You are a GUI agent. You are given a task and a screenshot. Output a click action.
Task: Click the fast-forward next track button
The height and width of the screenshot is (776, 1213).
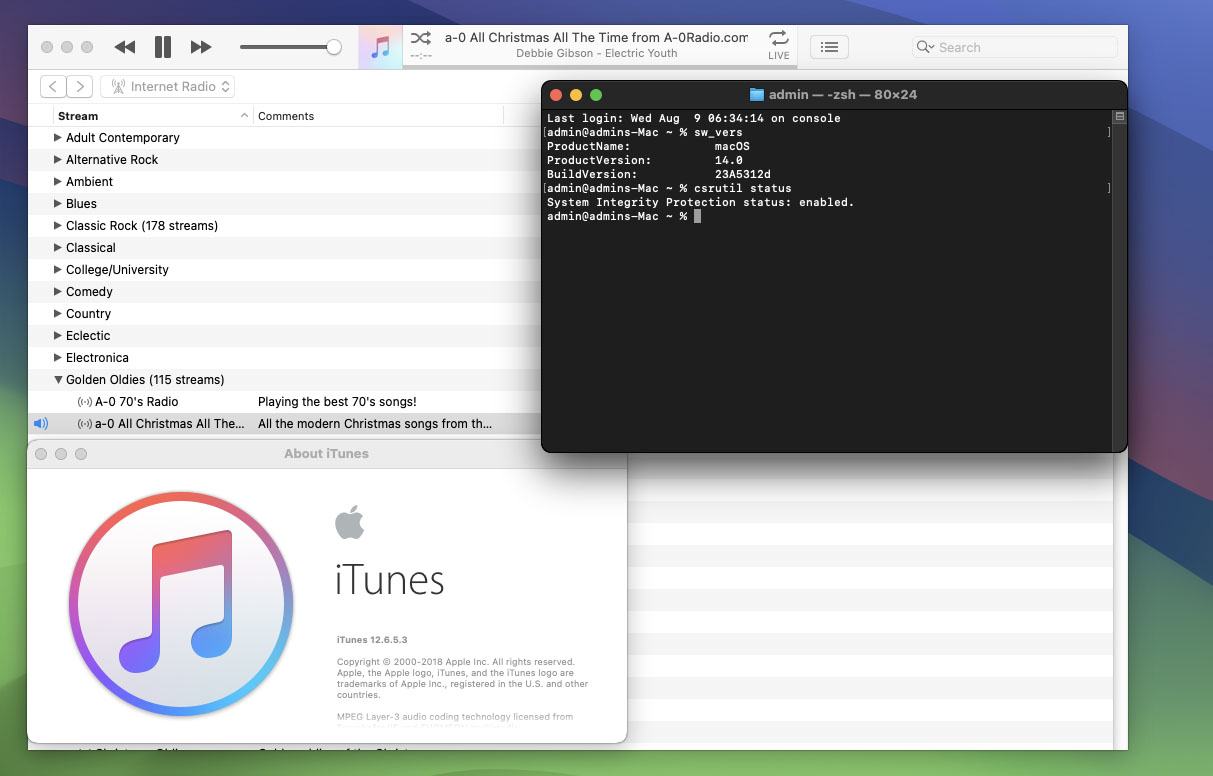(201, 47)
